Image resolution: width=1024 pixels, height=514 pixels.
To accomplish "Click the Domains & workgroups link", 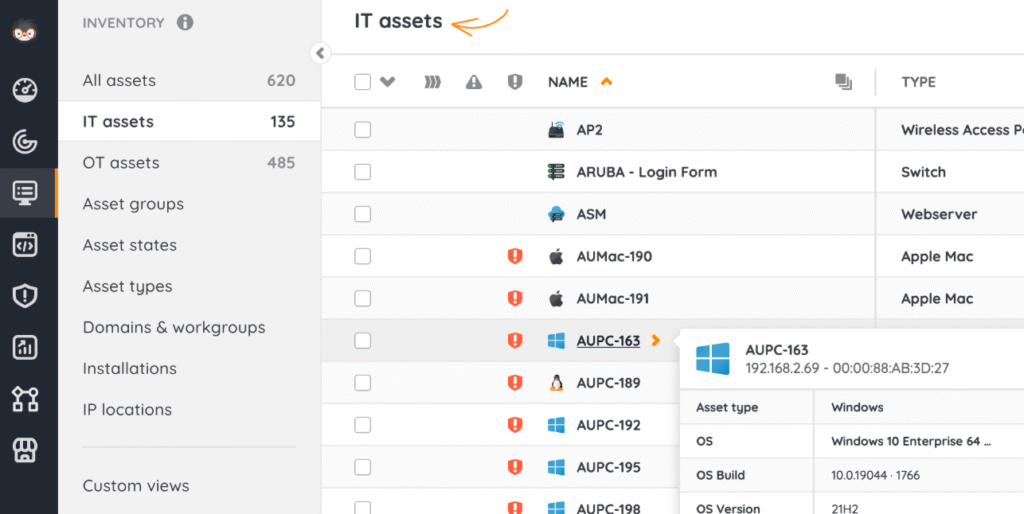I will point(174,327).
